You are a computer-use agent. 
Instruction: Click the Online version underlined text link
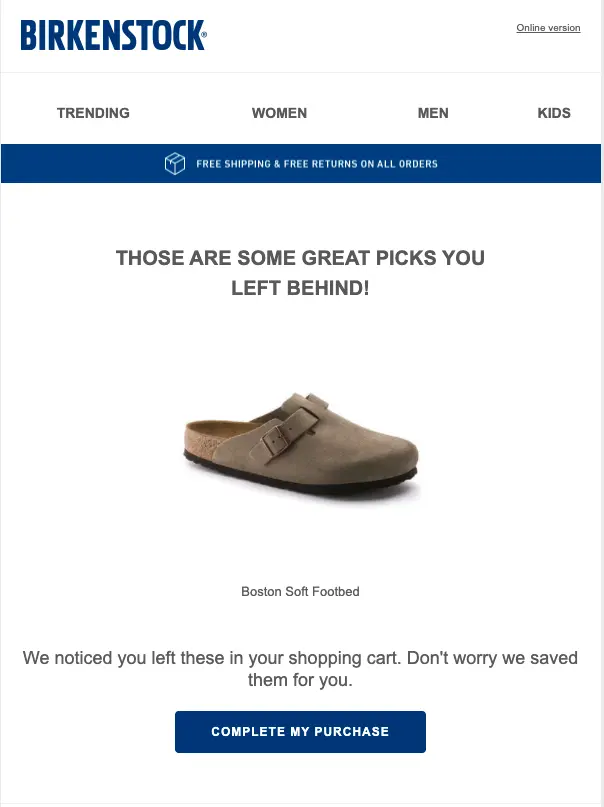[548, 27]
